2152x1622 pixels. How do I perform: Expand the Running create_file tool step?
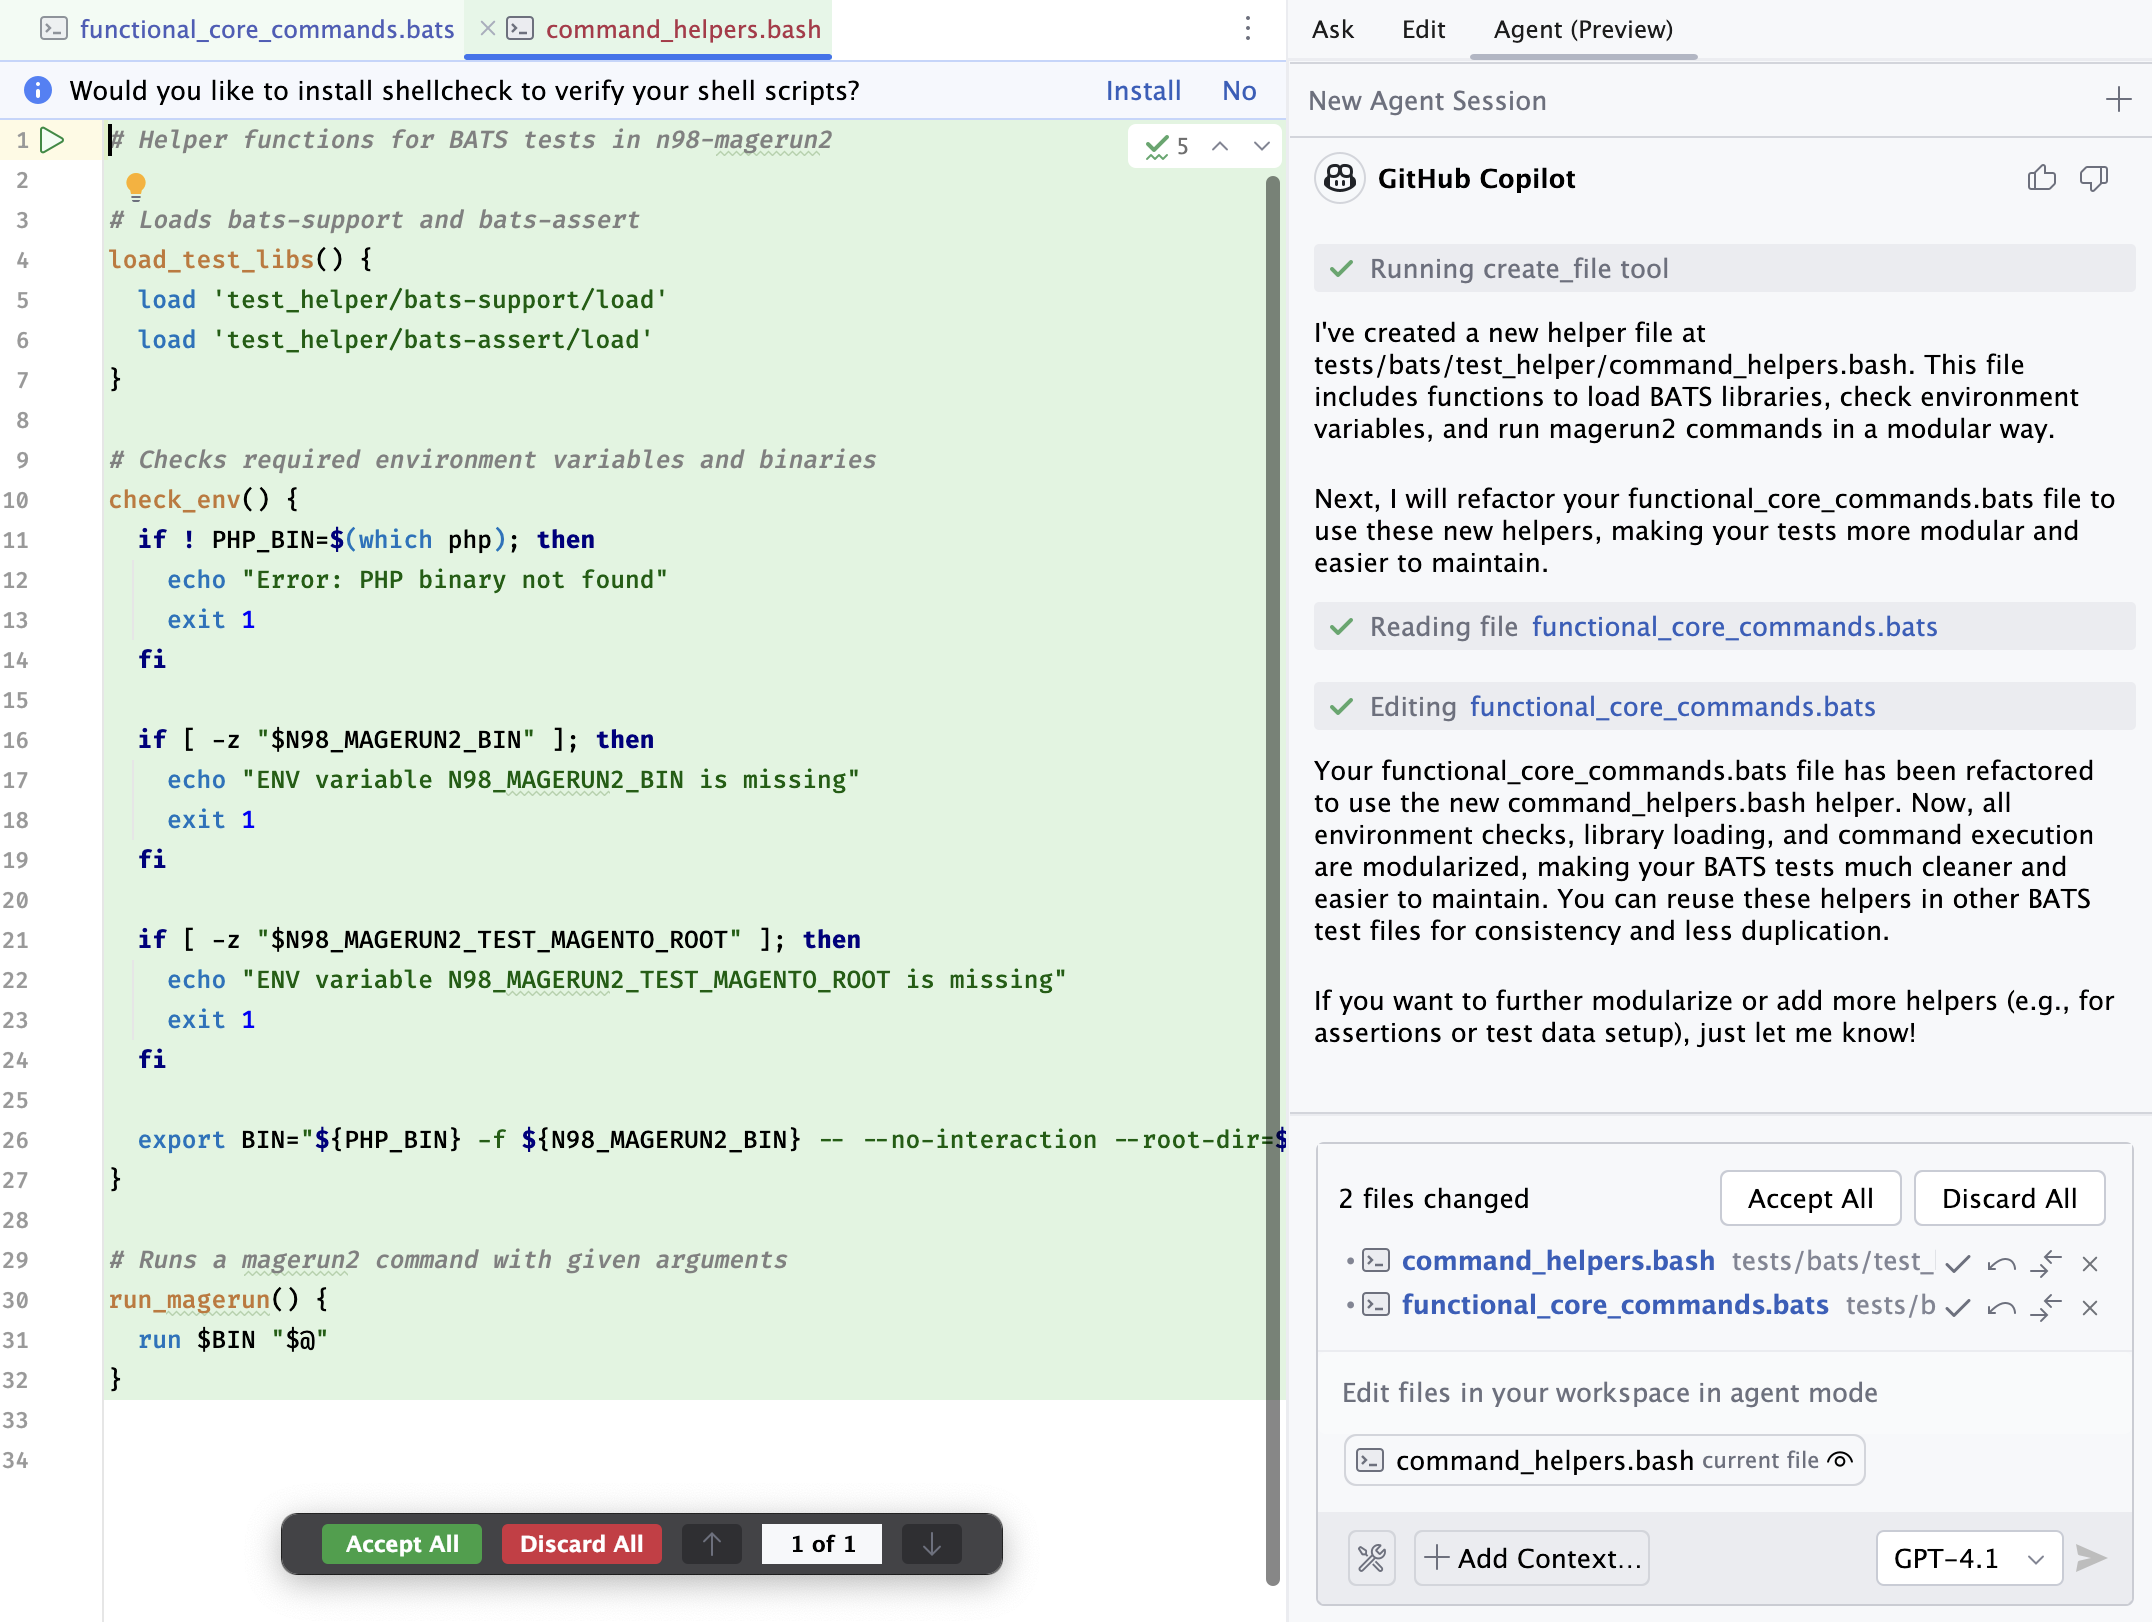click(x=1725, y=269)
